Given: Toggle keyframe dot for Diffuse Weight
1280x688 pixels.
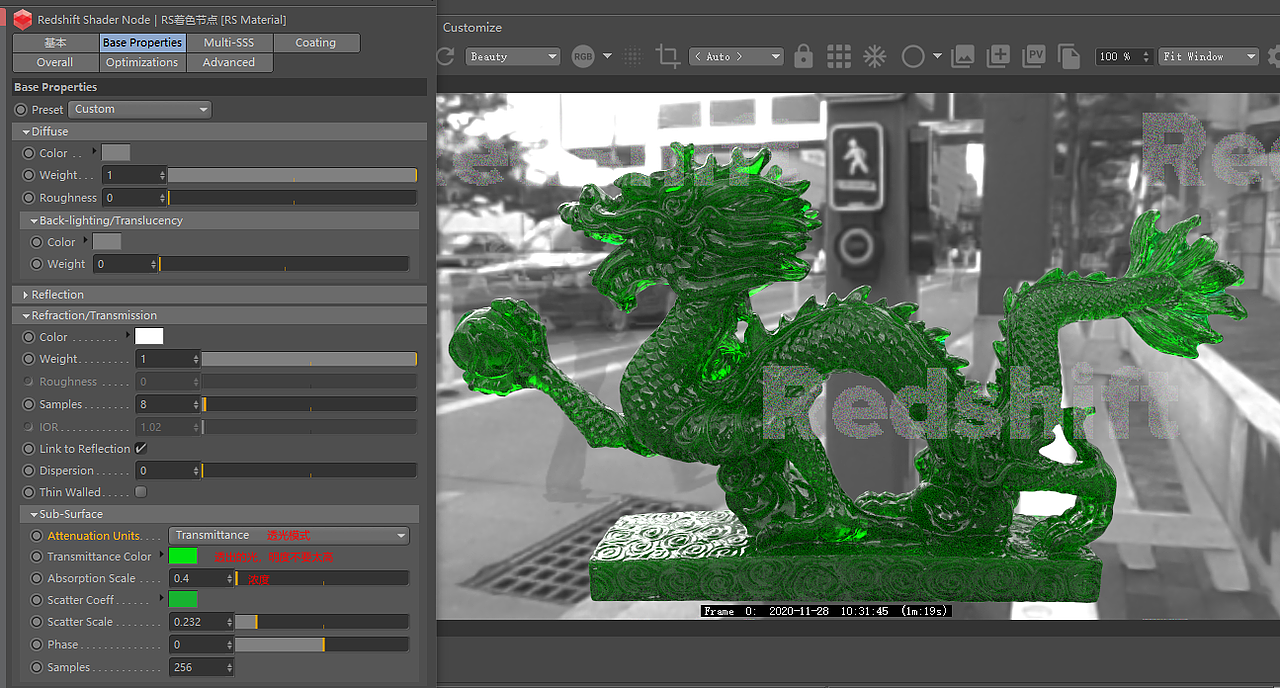Looking at the screenshot, I should tap(29, 175).
